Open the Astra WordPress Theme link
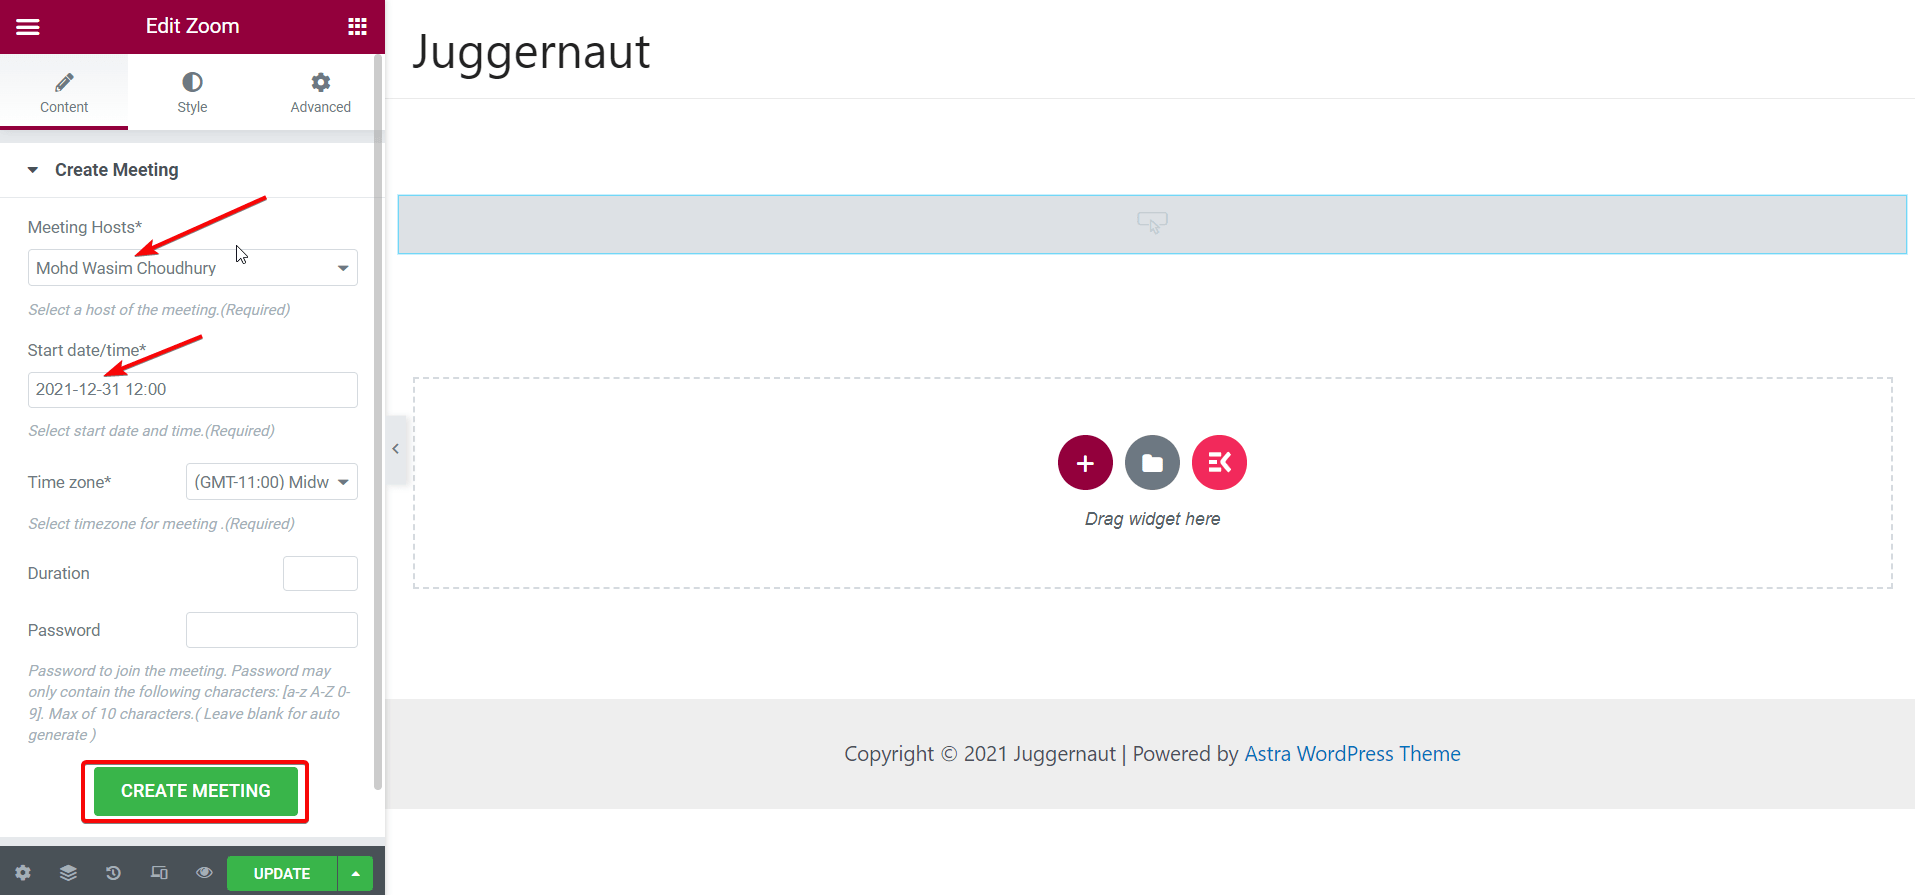This screenshot has width=1915, height=895. (1352, 753)
